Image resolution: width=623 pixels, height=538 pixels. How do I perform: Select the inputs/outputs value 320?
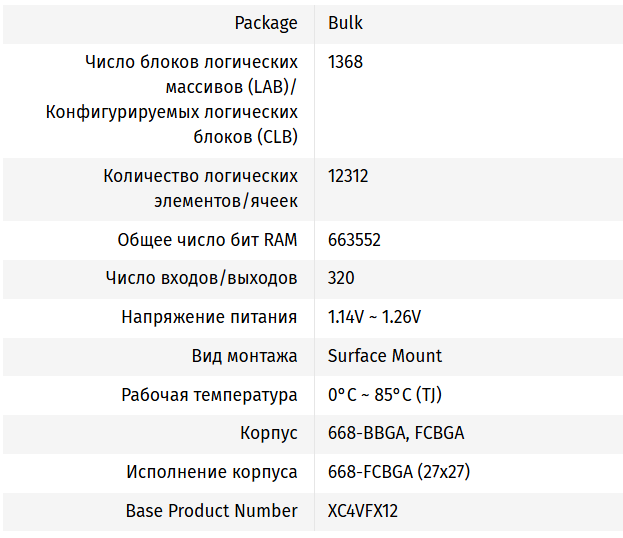[341, 278]
